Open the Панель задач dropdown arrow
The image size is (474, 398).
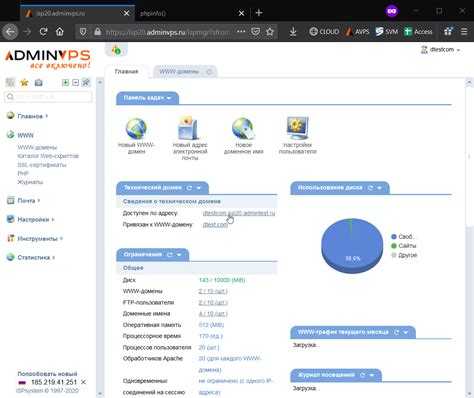169,98
